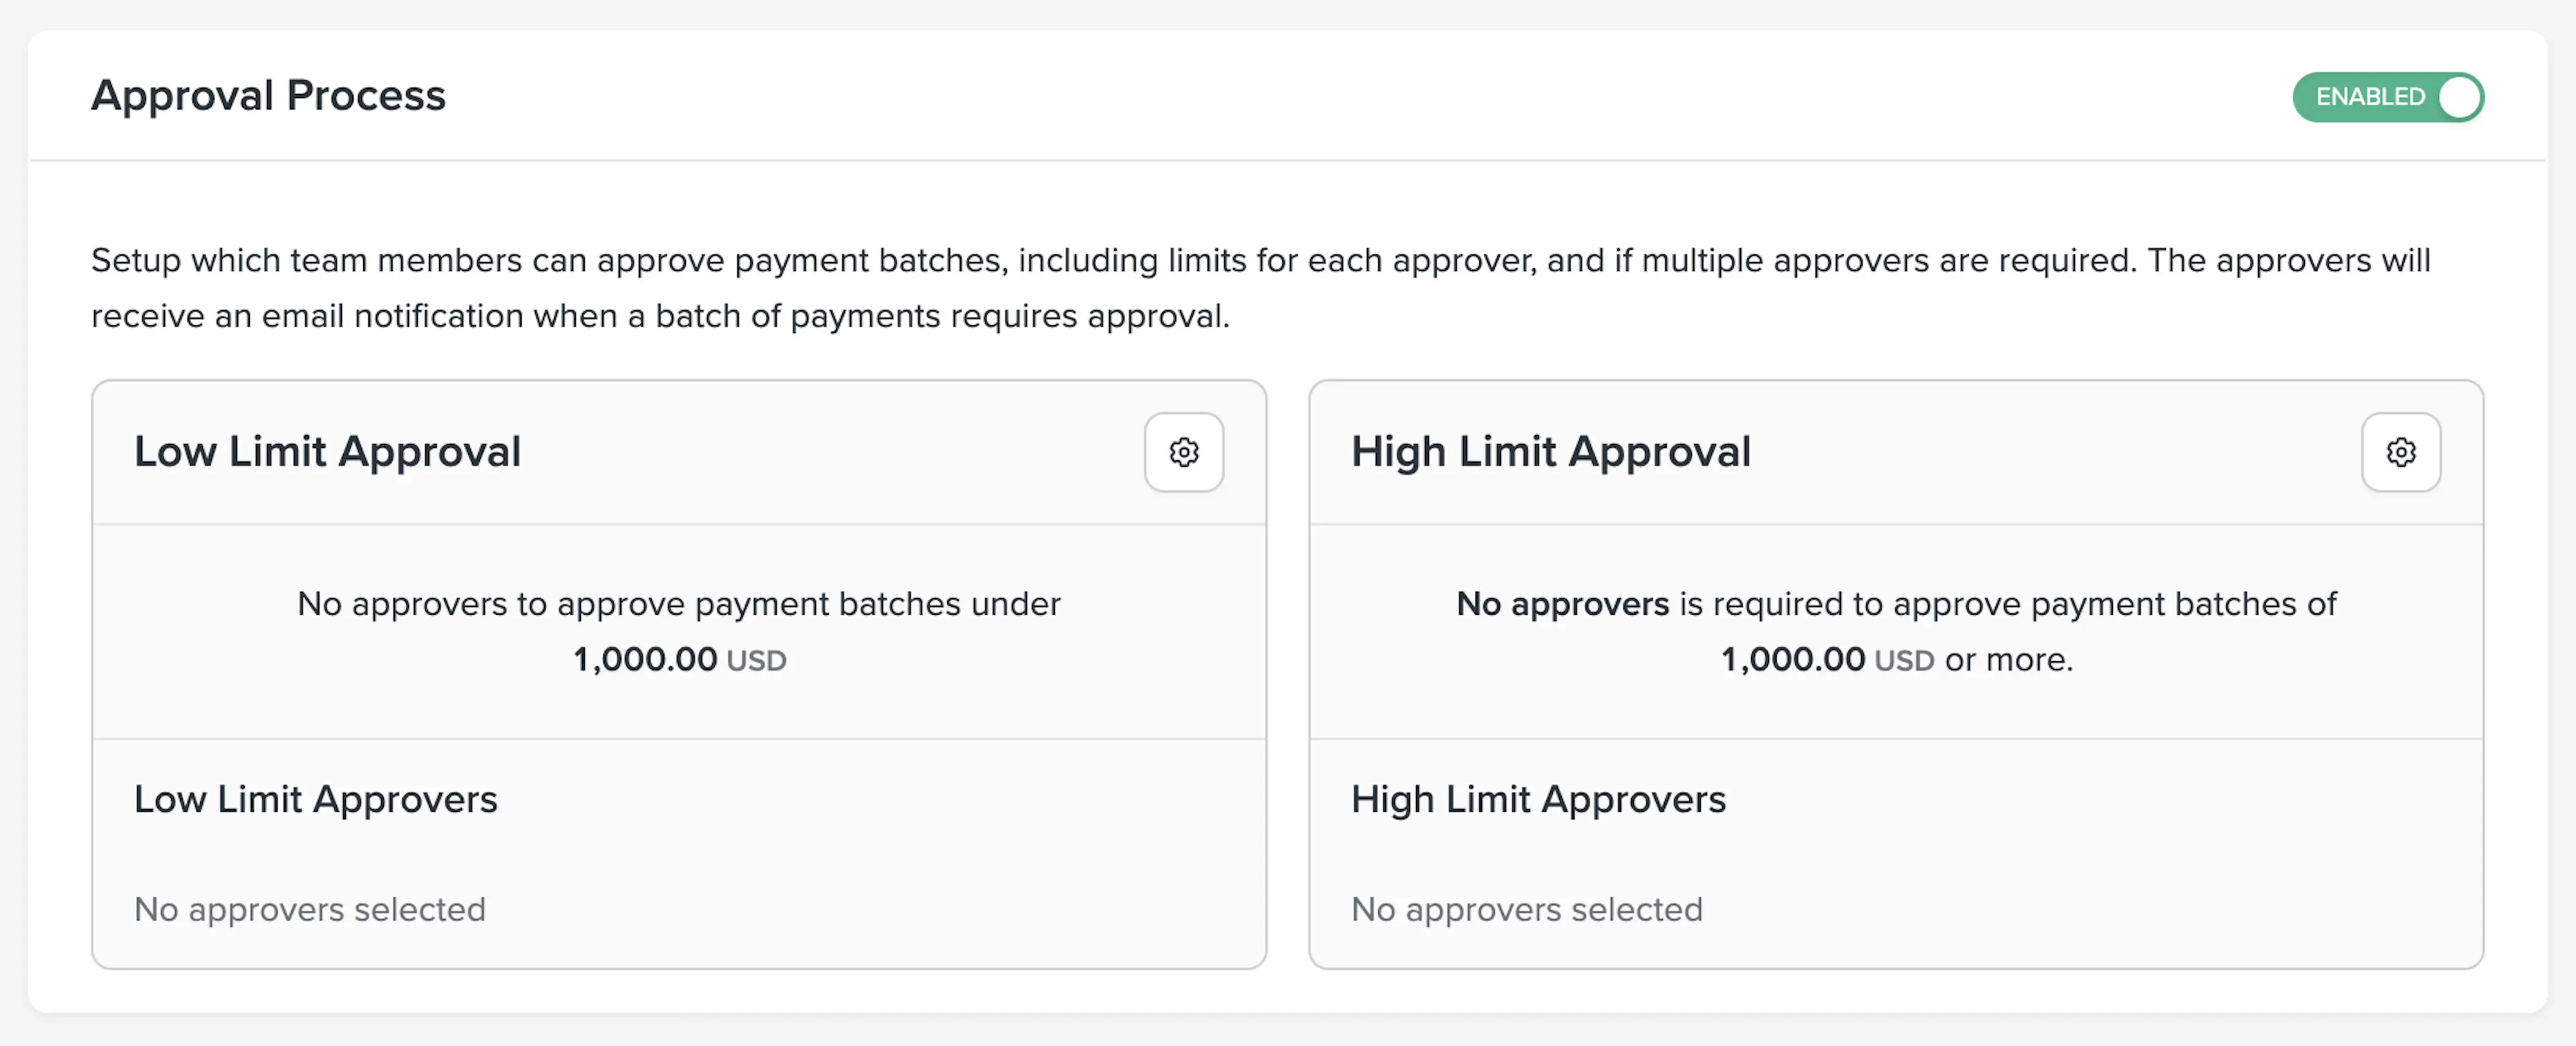This screenshot has width=2576, height=1046.
Task: Click the Approval Process heading
Action: [268, 96]
